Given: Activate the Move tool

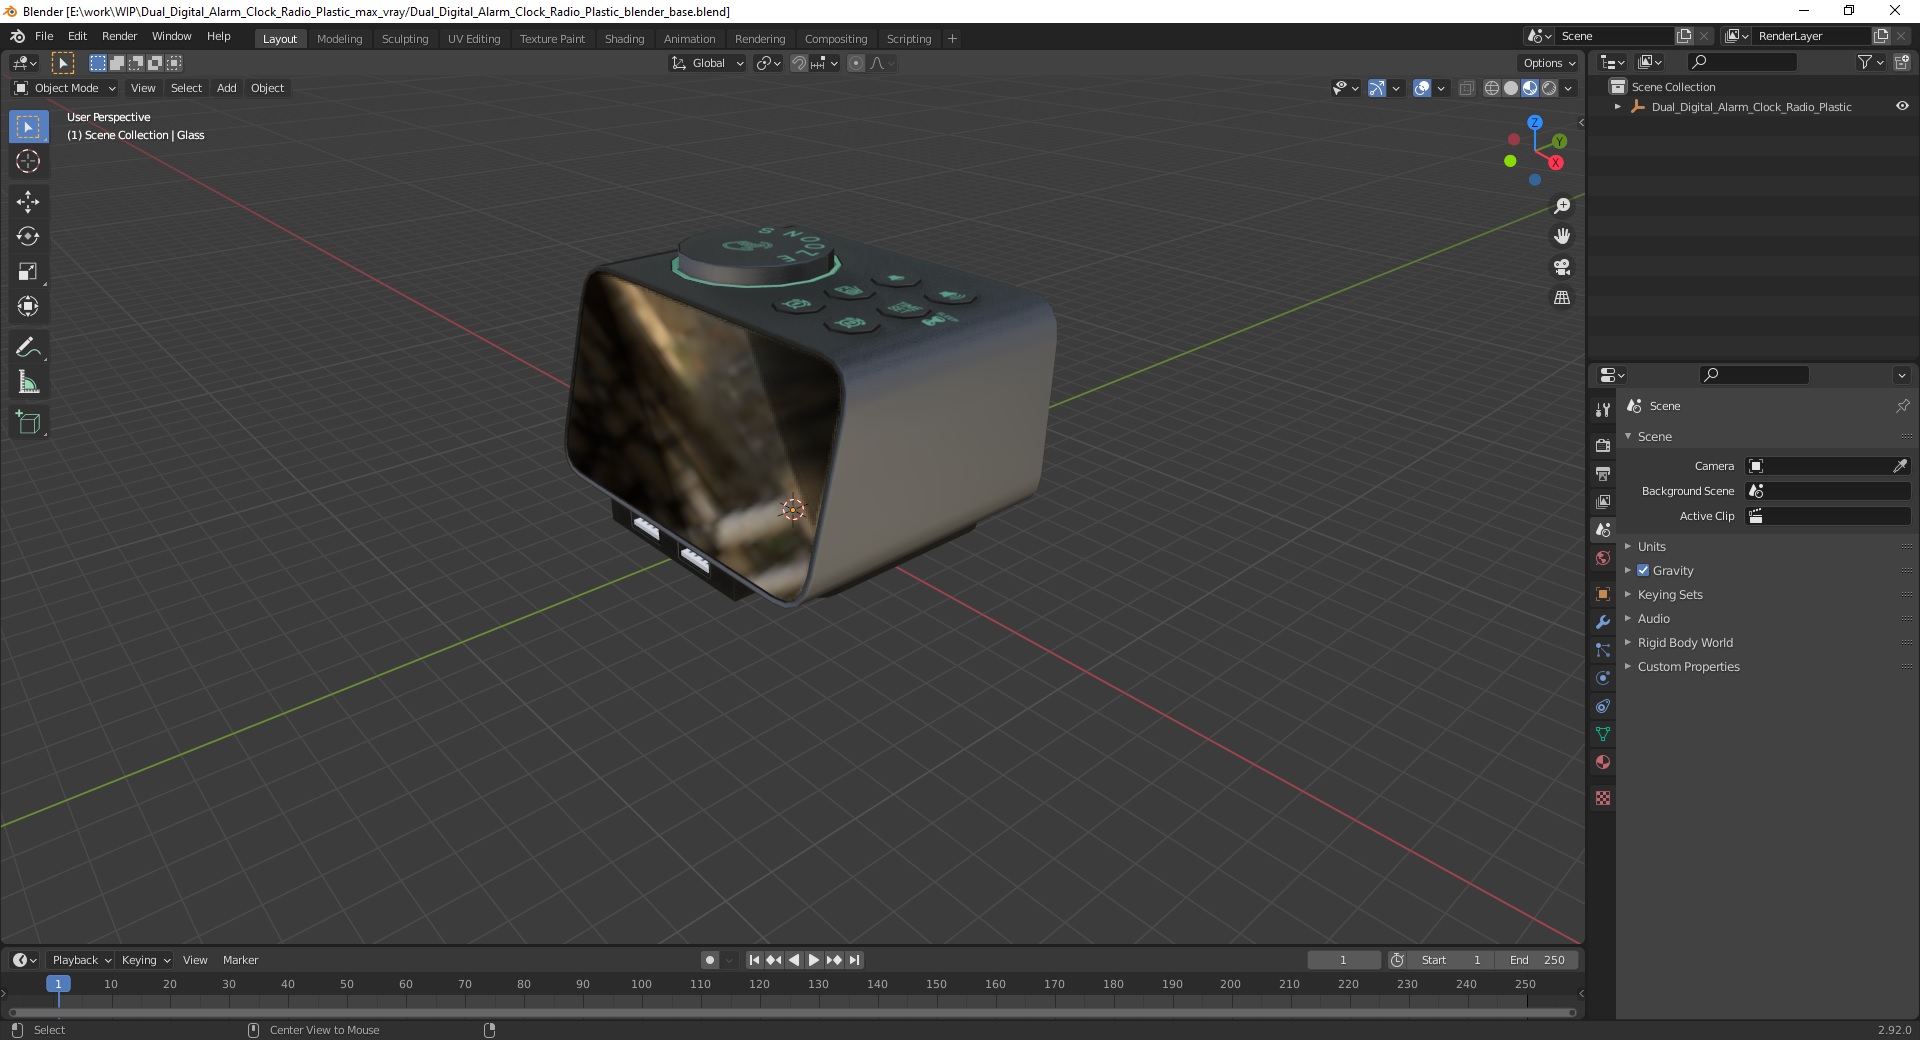Looking at the screenshot, I should coord(28,201).
